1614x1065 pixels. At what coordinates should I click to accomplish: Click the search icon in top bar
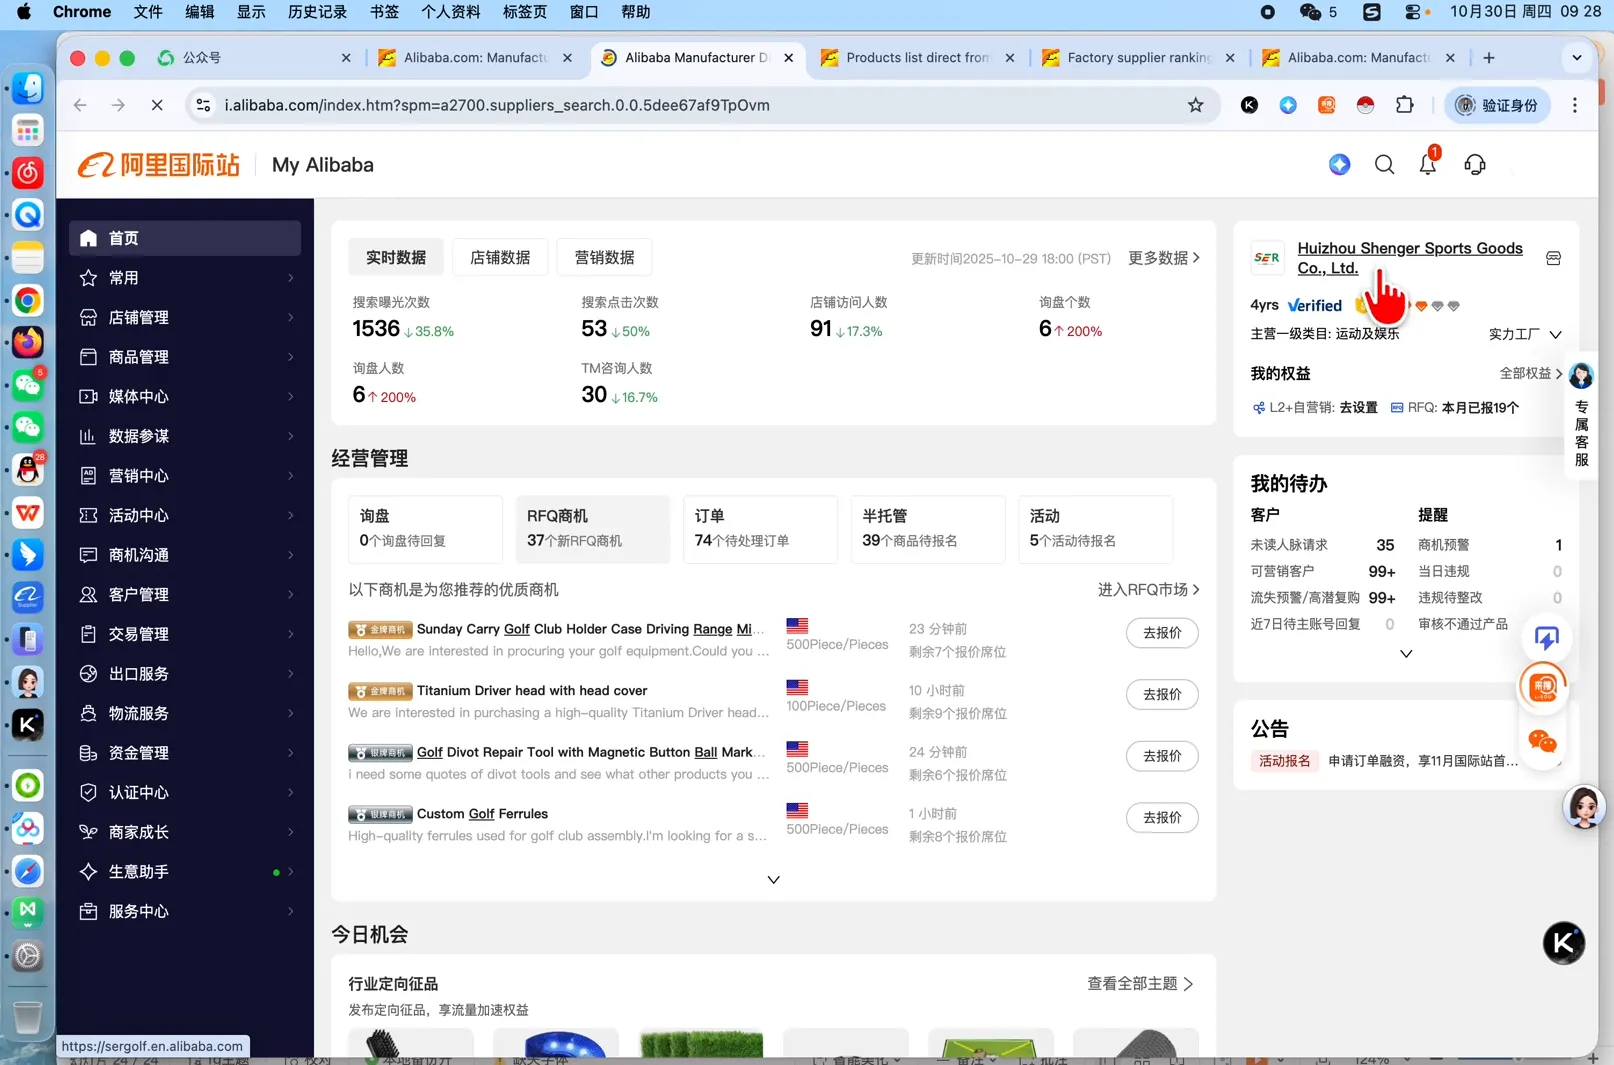[x=1384, y=164]
